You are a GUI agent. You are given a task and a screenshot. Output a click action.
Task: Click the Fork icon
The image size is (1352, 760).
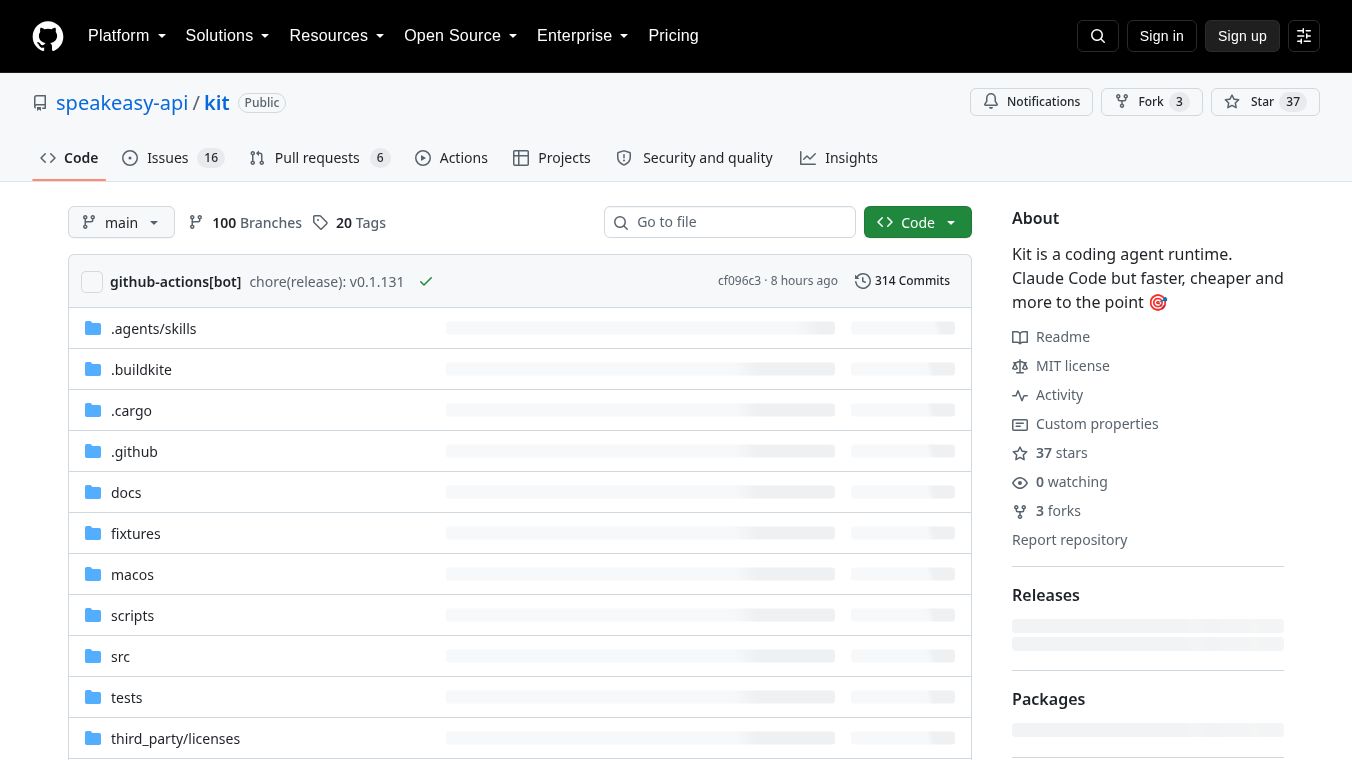click(1122, 102)
